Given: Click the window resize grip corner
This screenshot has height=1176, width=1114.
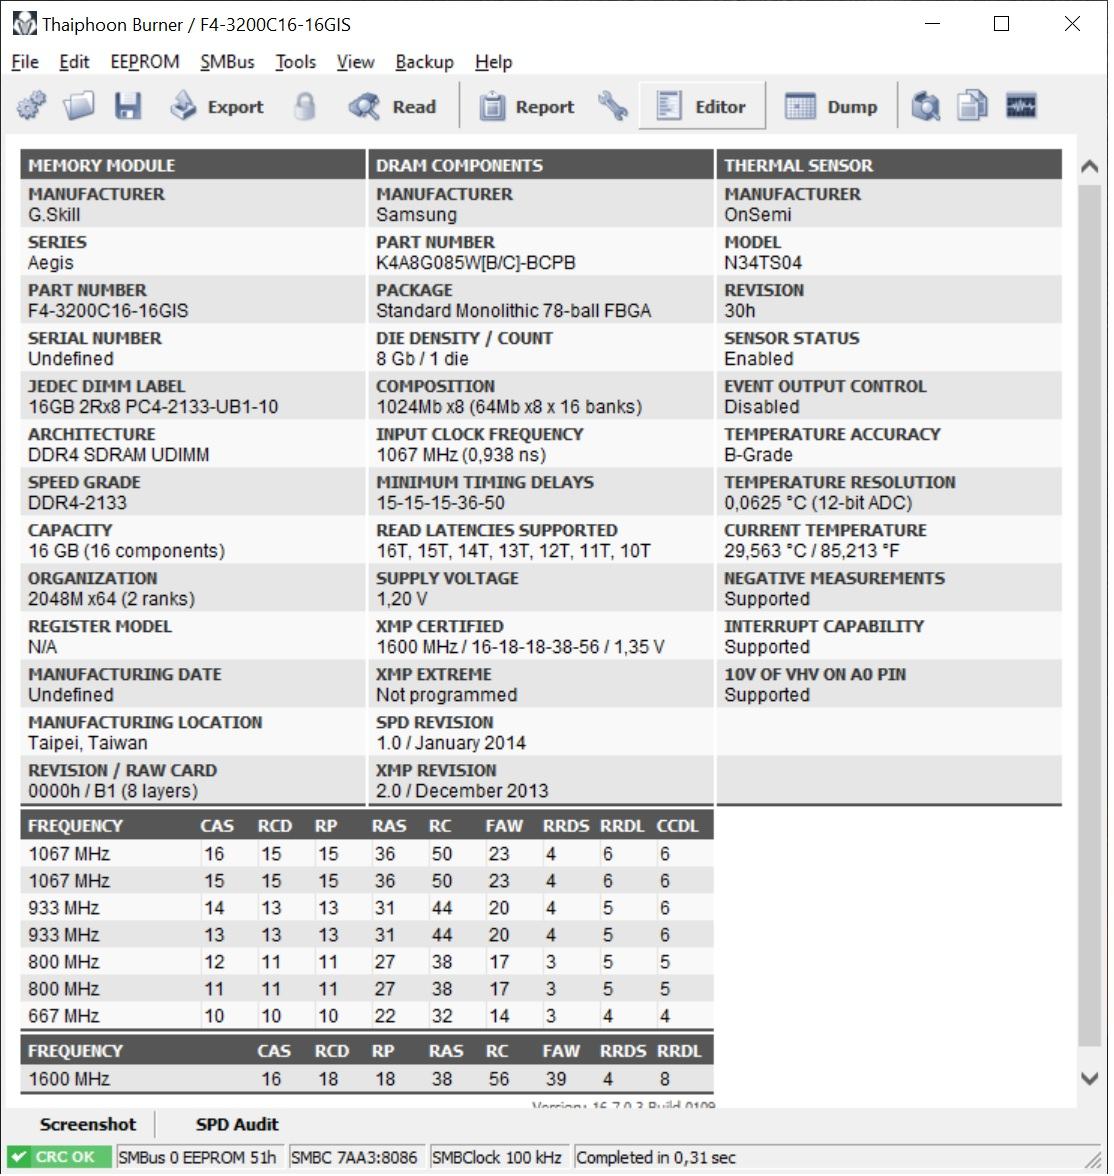Looking at the screenshot, I should 1094,1159.
